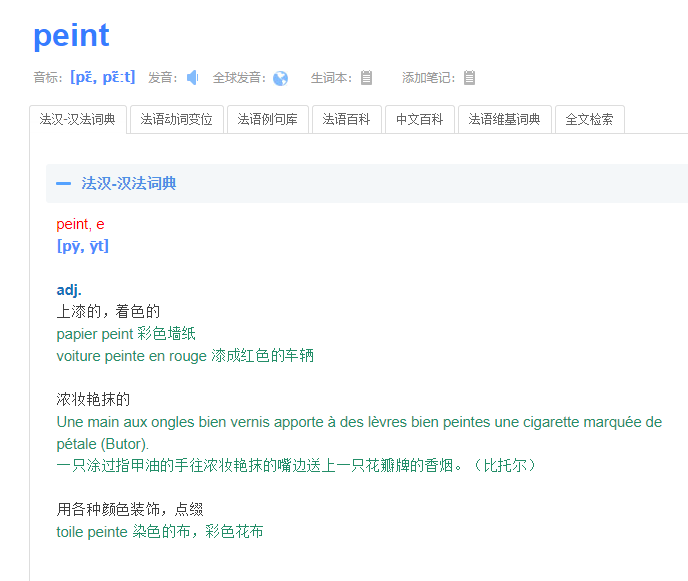Select the 法语例句库 tab

pyautogui.click(x=267, y=120)
